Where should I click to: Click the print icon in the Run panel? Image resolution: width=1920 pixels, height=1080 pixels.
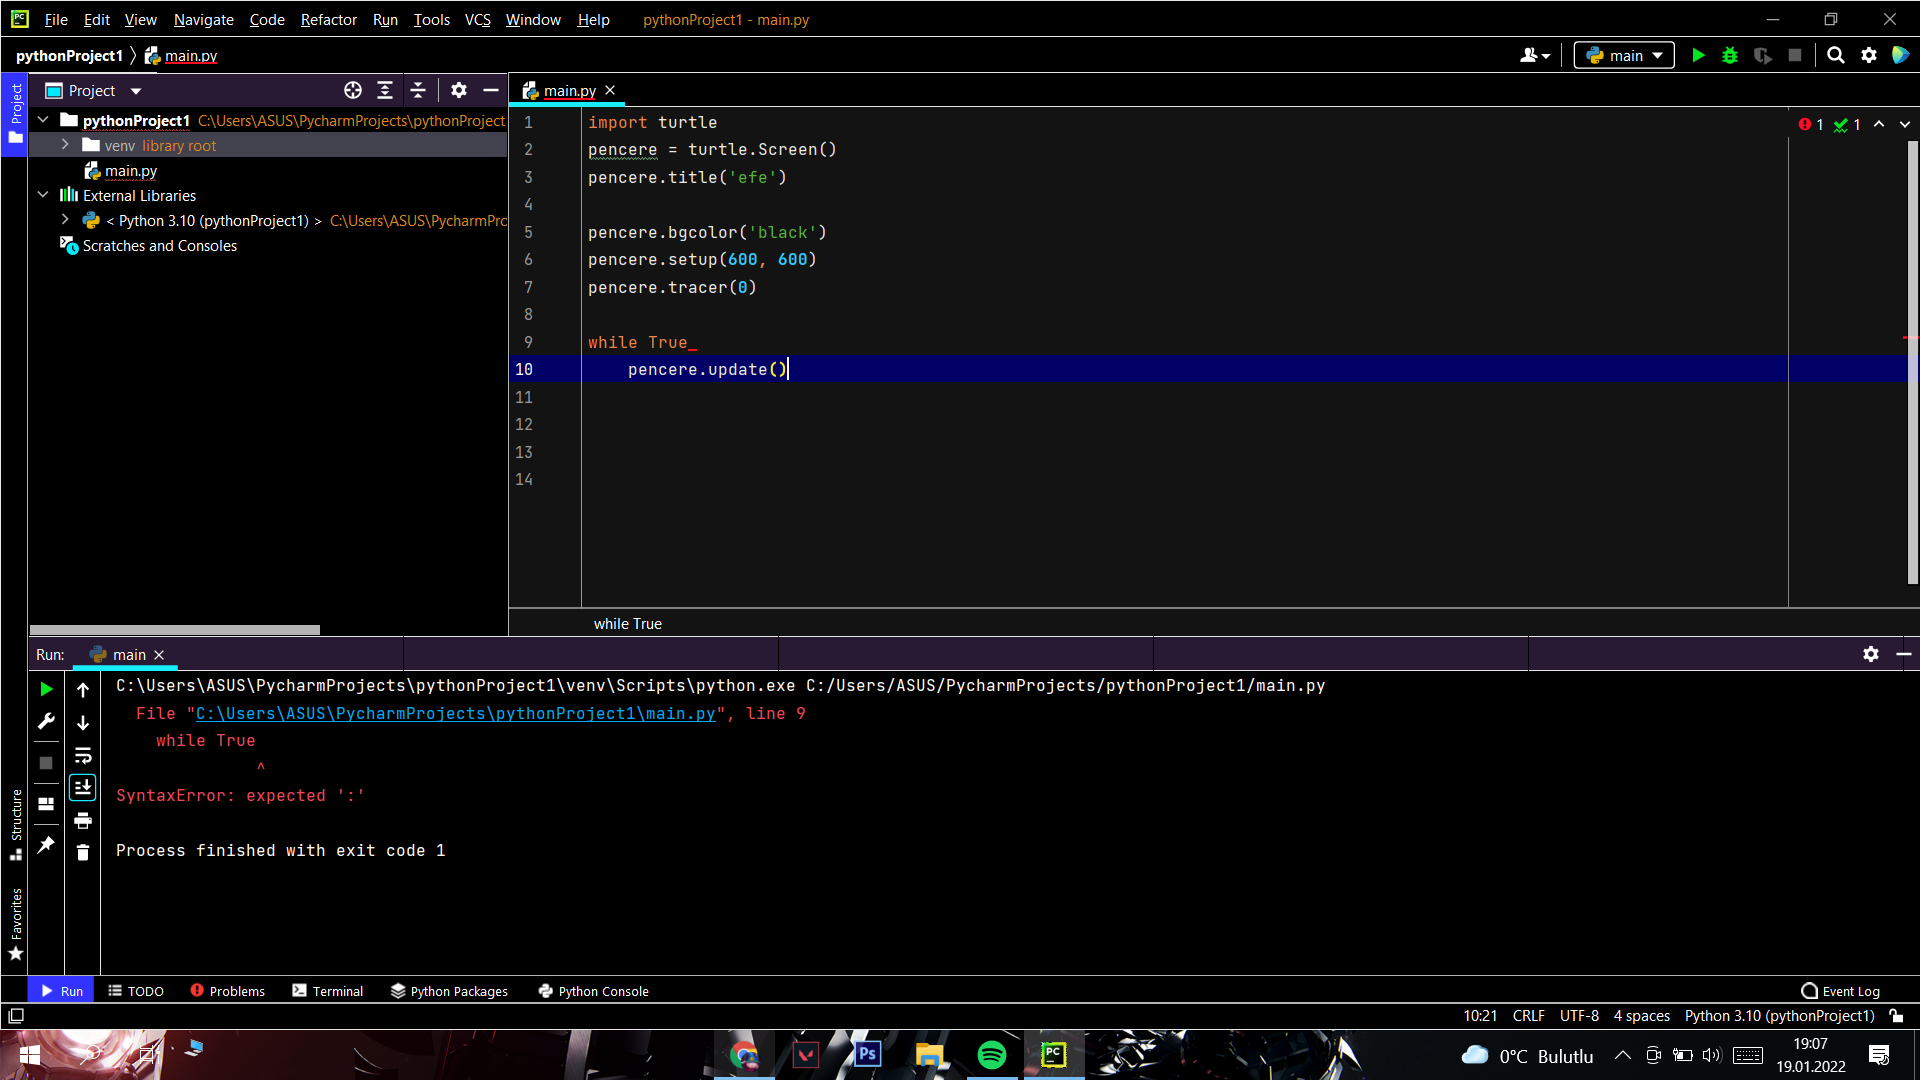pyautogui.click(x=83, y=821)
